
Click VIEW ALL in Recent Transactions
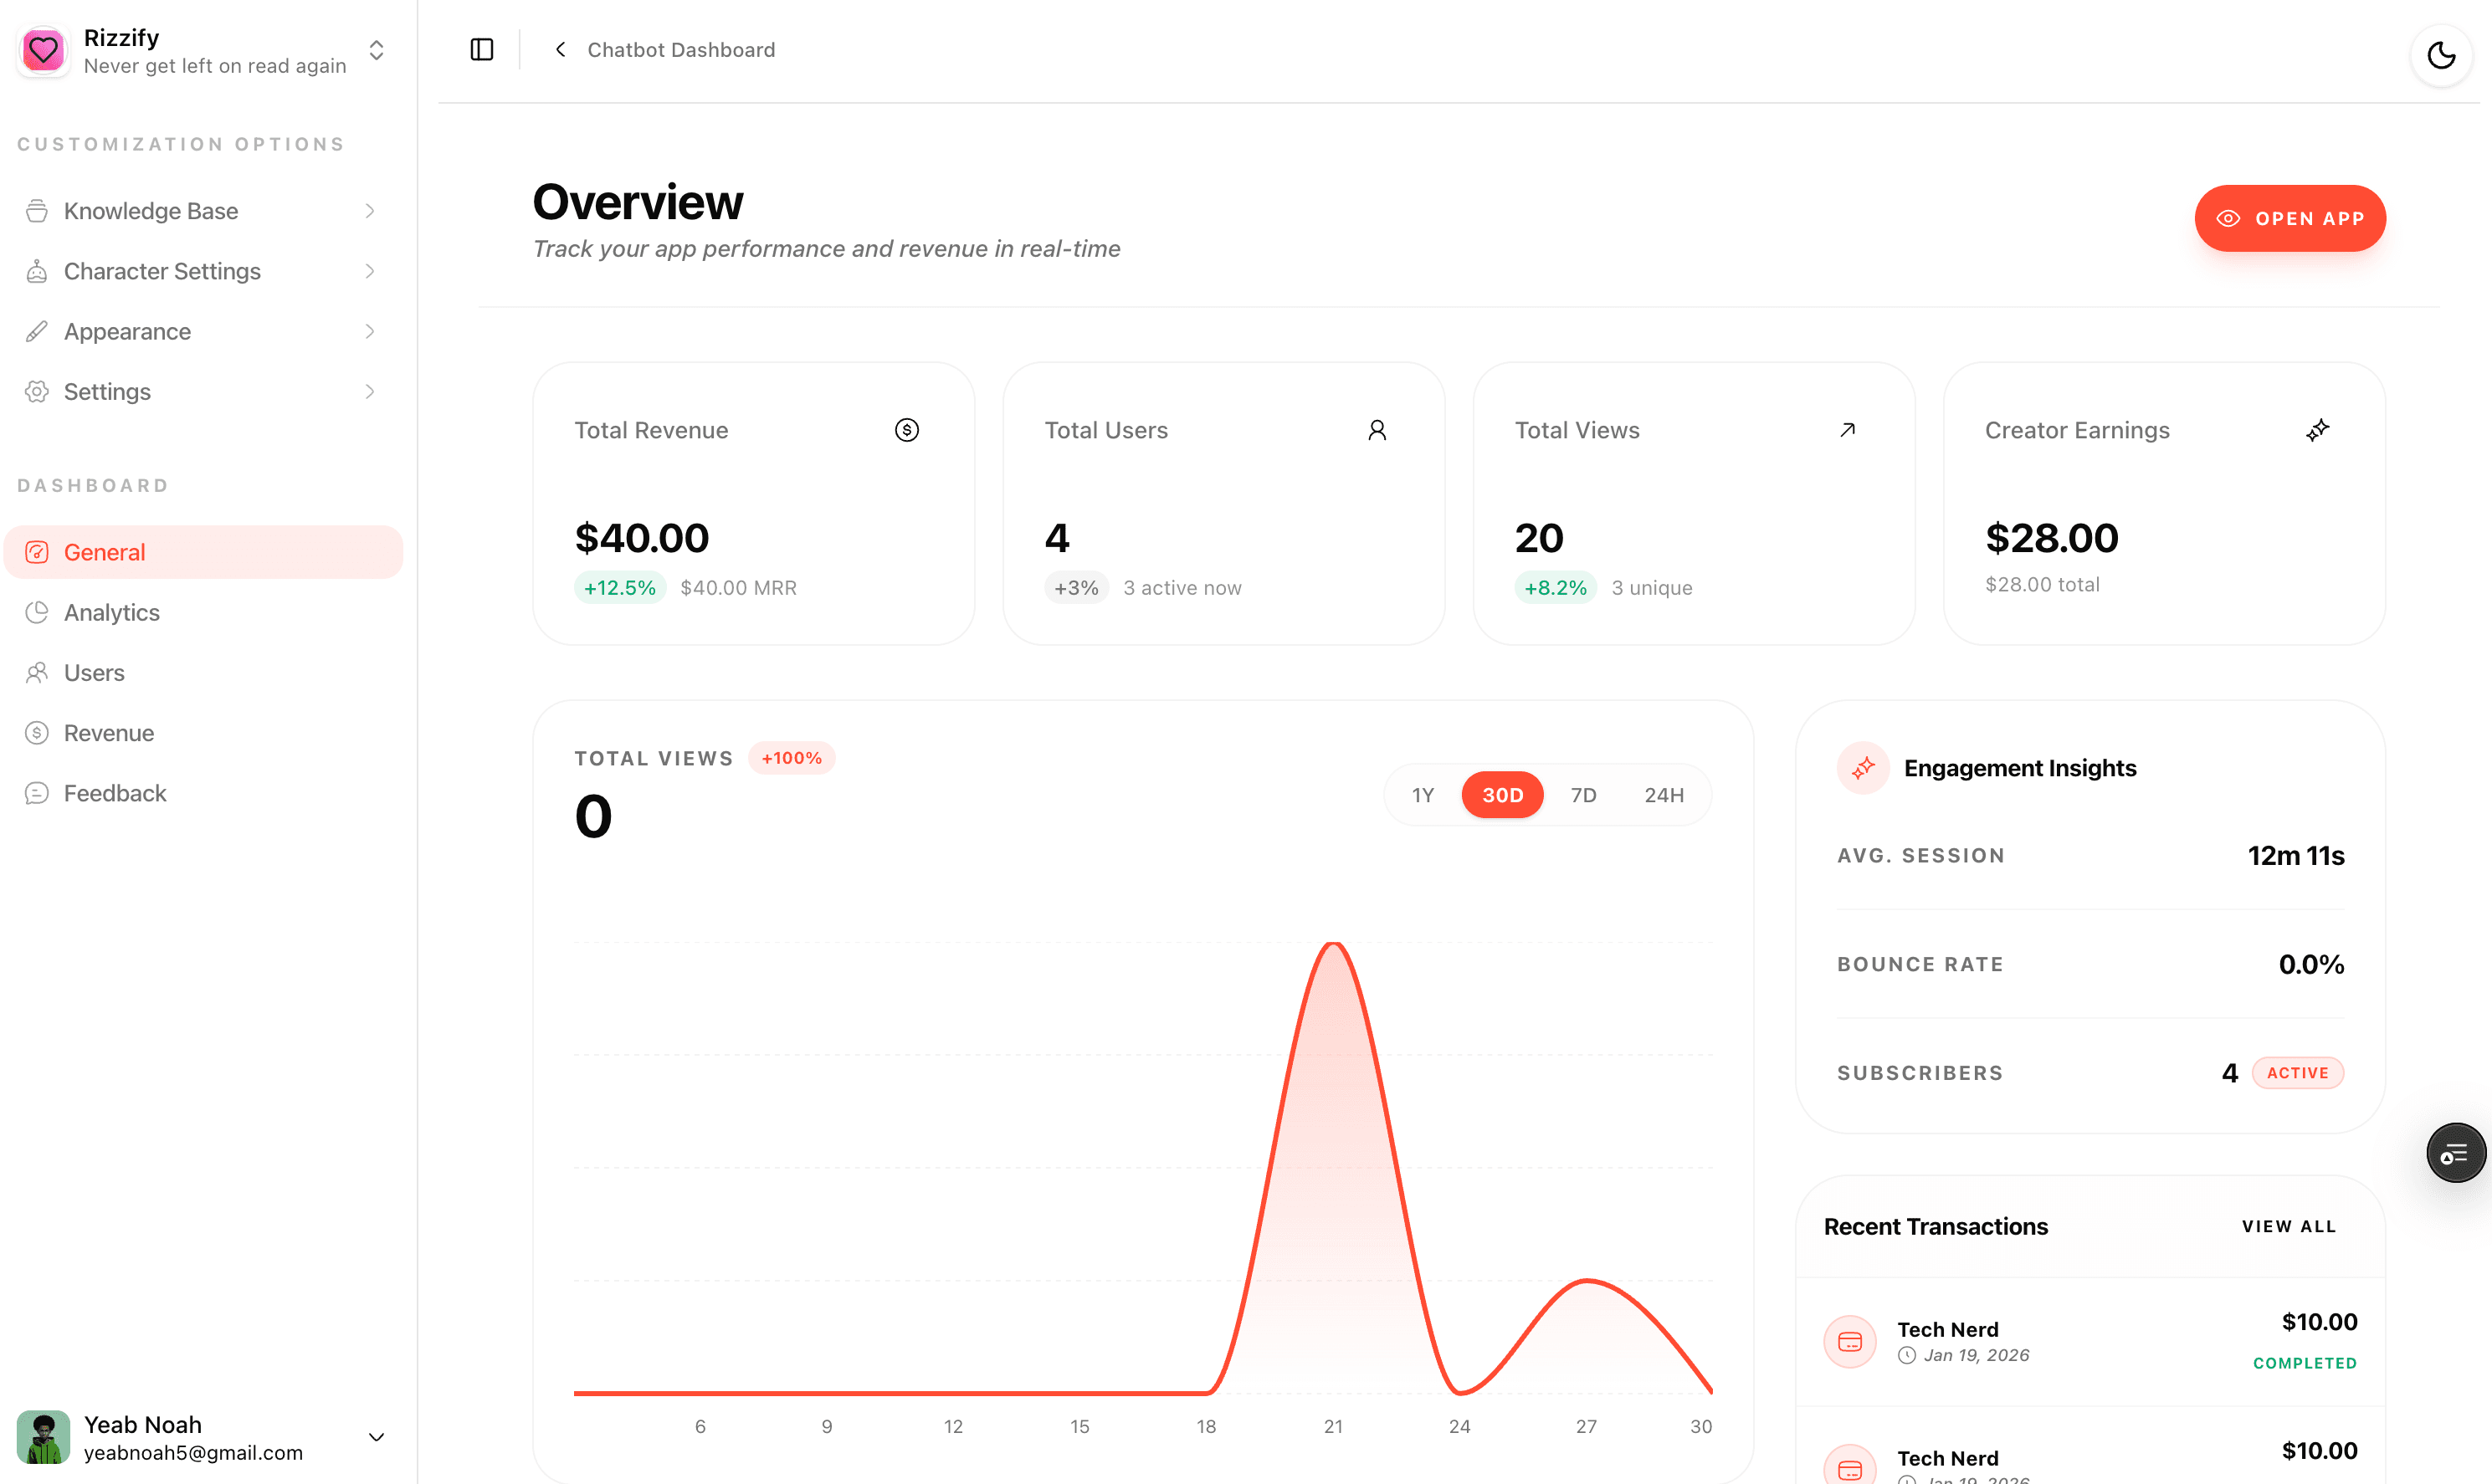tap(2289, 1226)
